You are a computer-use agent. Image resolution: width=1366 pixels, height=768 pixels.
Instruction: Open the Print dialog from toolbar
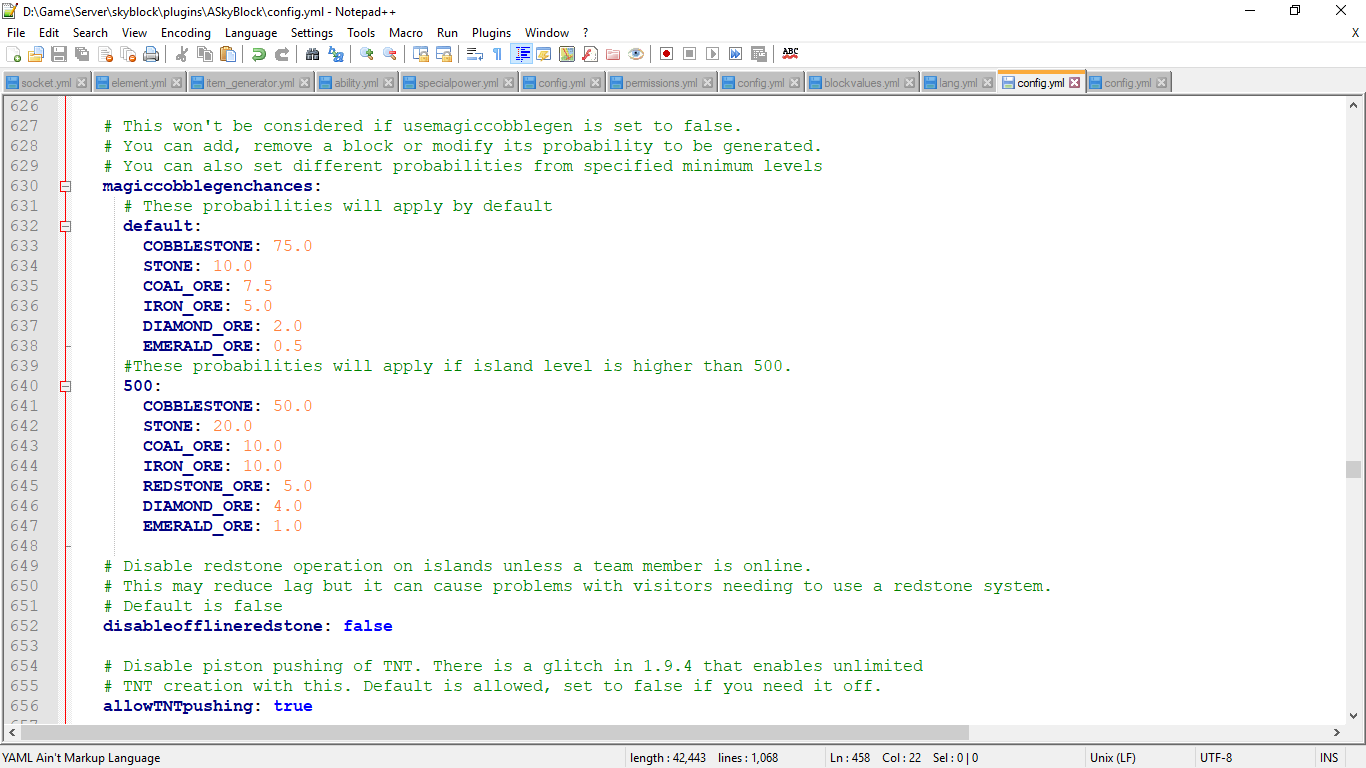pyautogui.click(x=151, y=54)
